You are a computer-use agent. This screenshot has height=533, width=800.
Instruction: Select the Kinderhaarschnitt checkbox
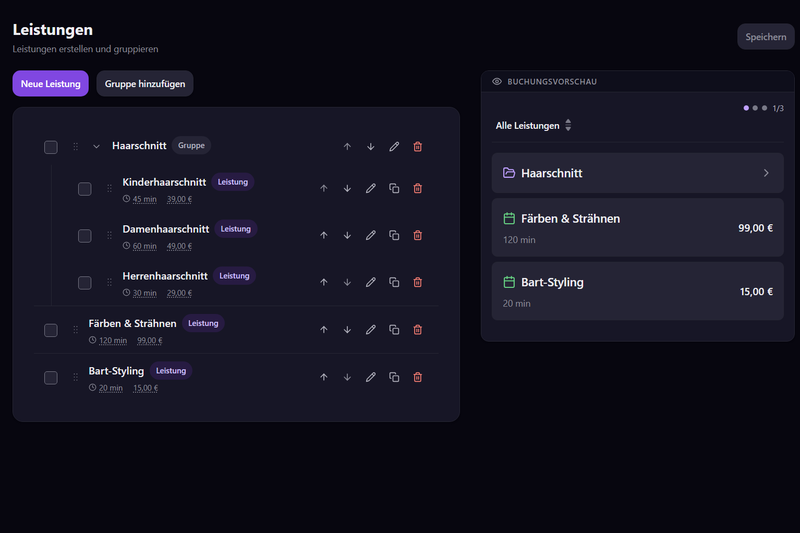[85, 189]
